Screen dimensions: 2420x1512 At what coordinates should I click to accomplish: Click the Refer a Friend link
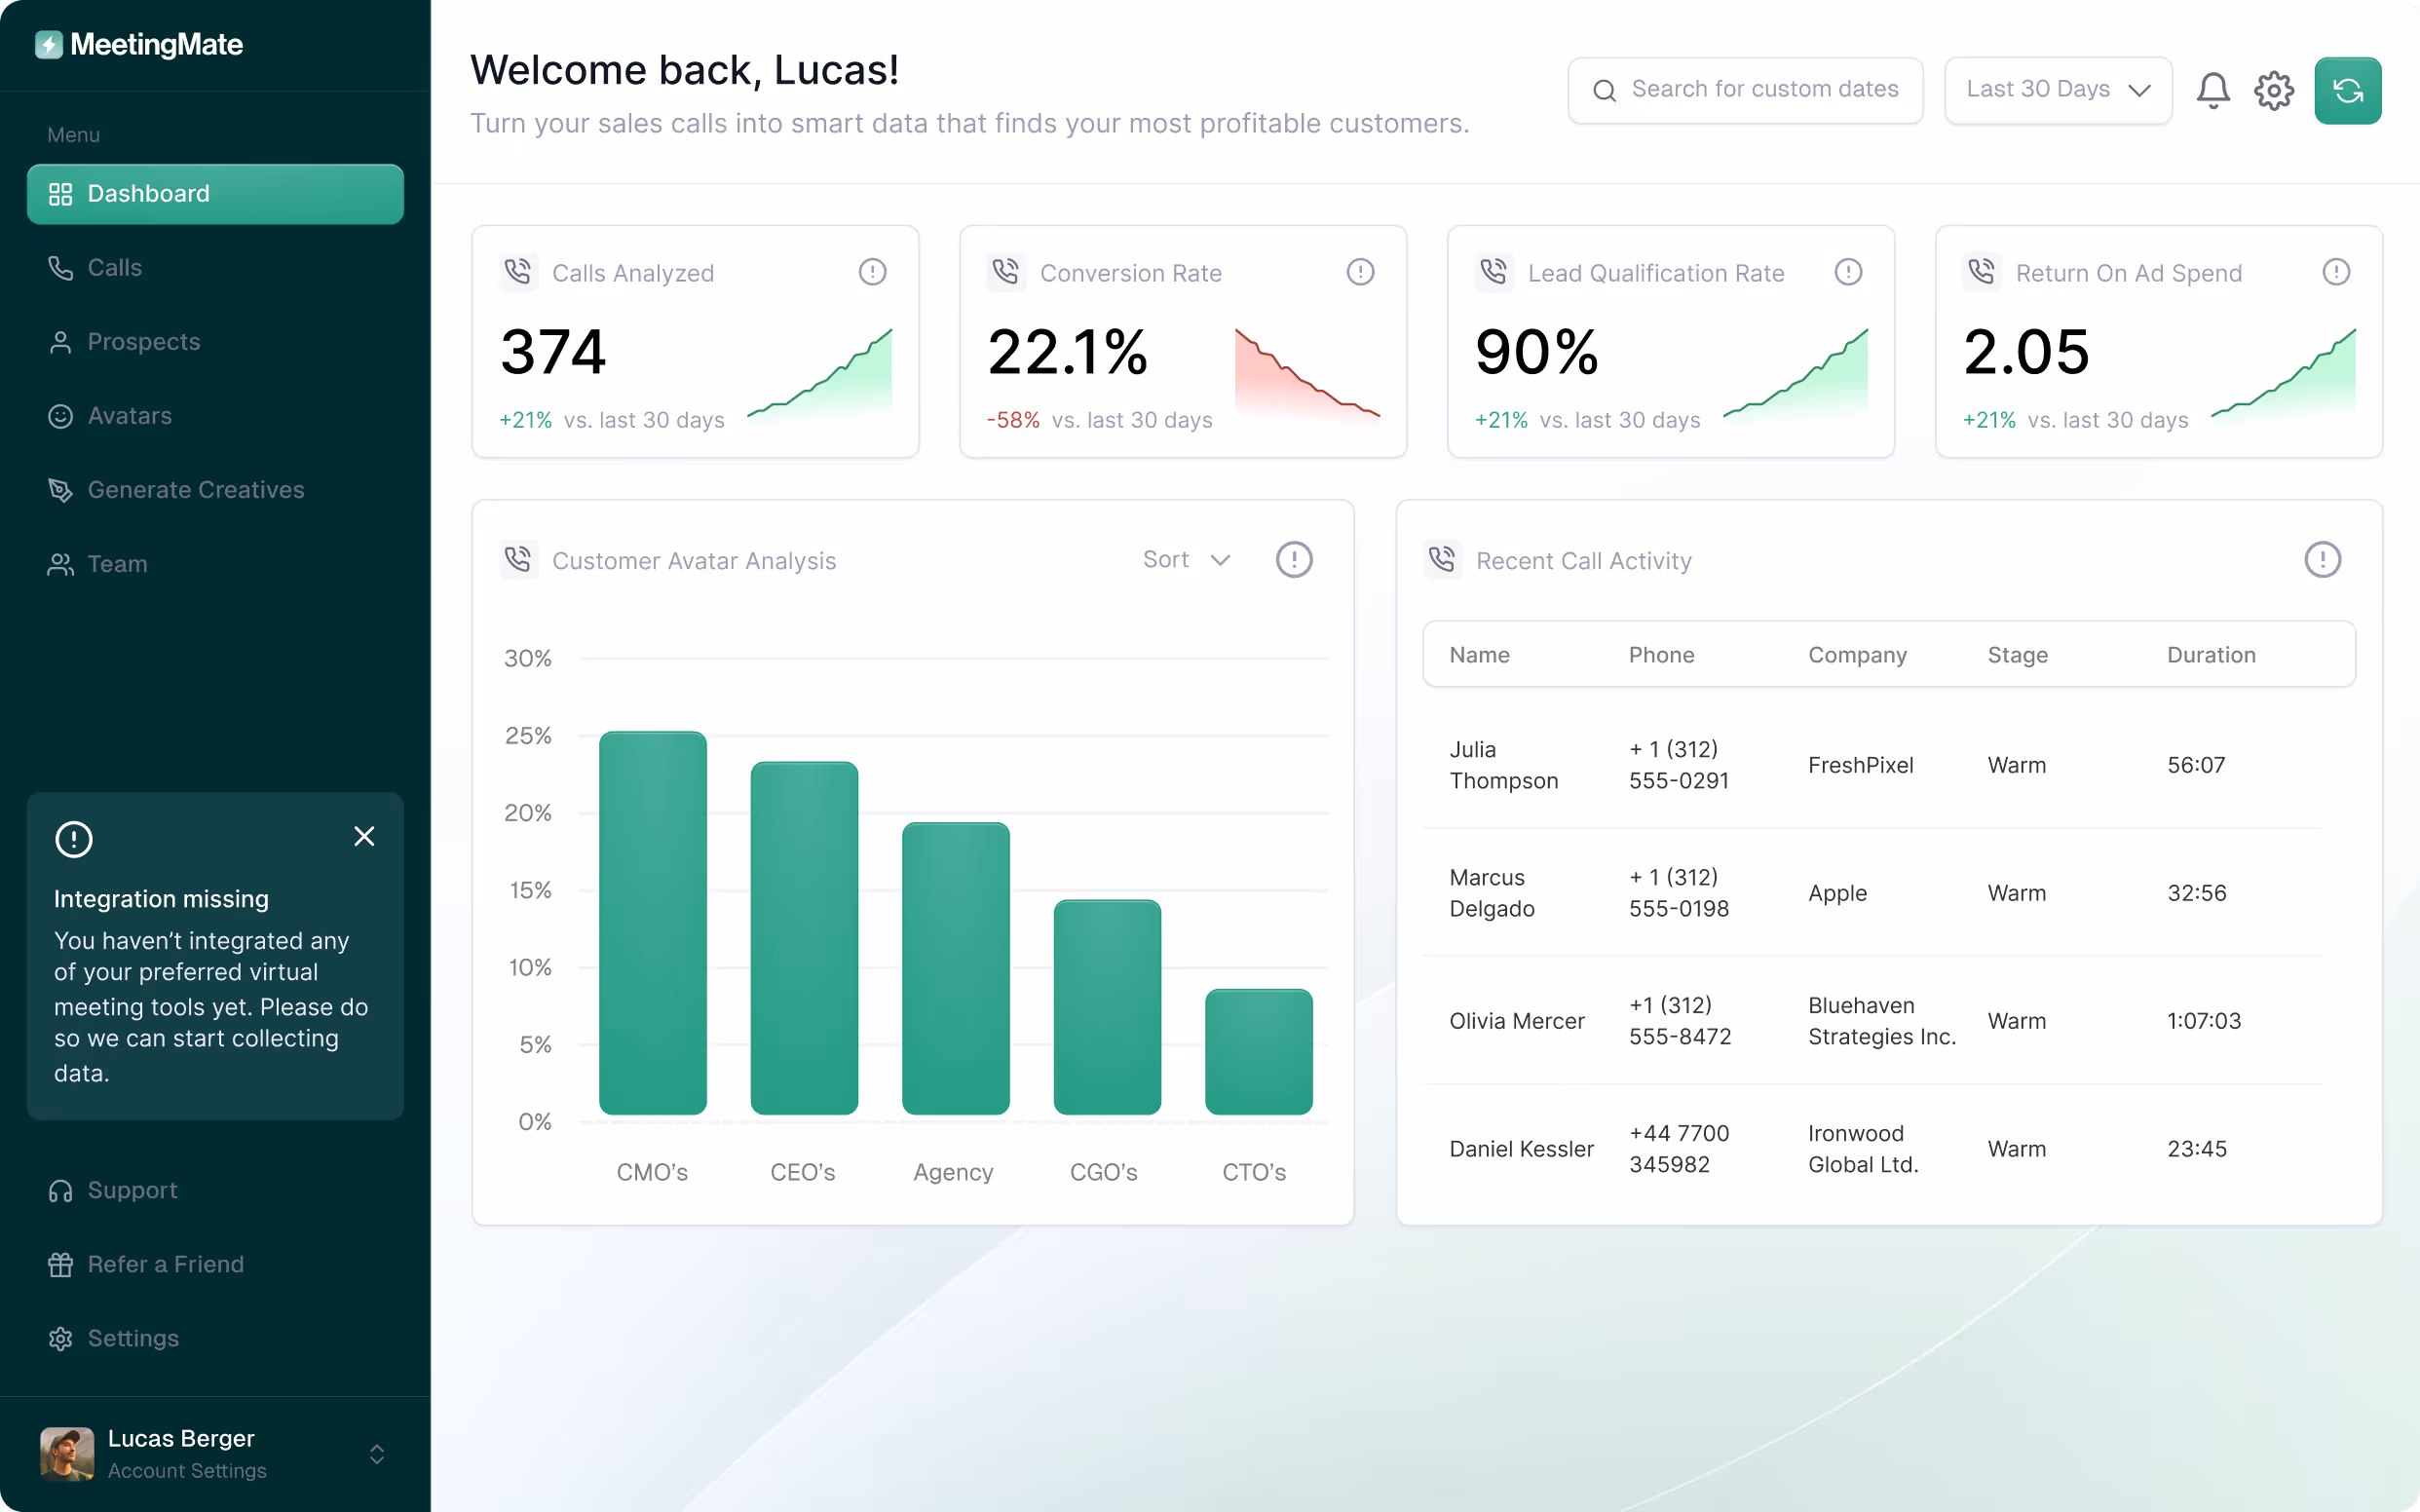pos(165,1264)
